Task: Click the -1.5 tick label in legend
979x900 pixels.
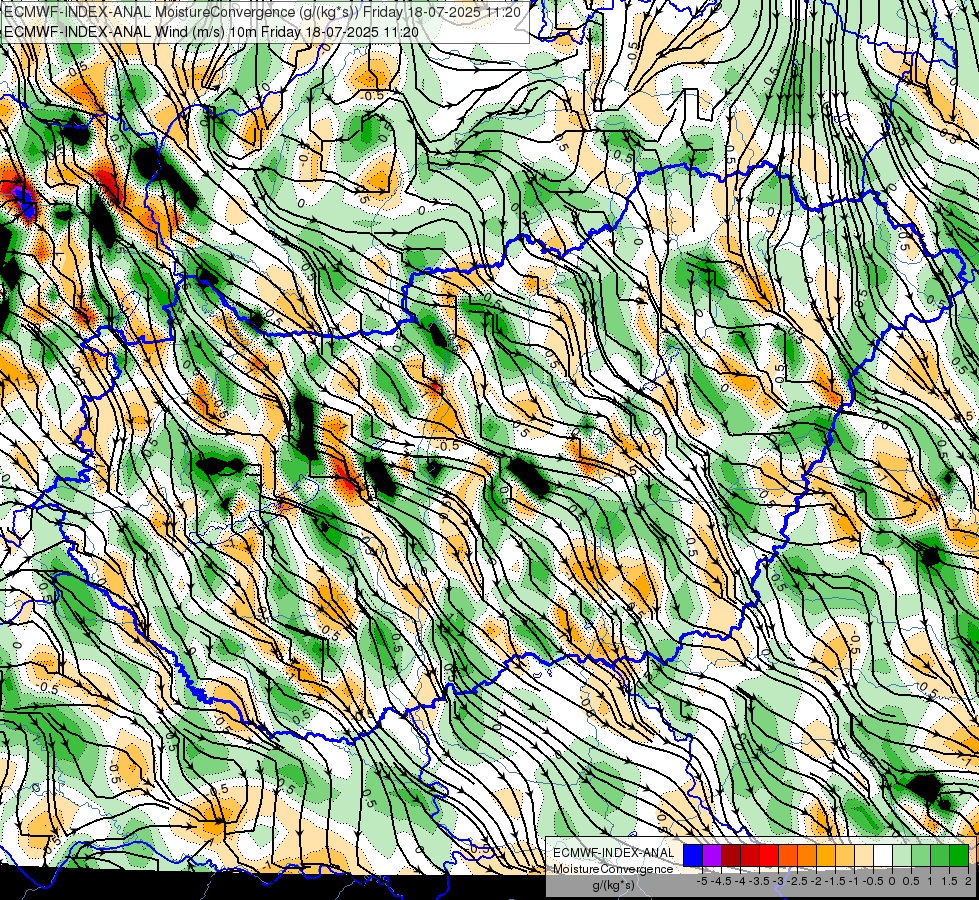Action: pos(835,881)
